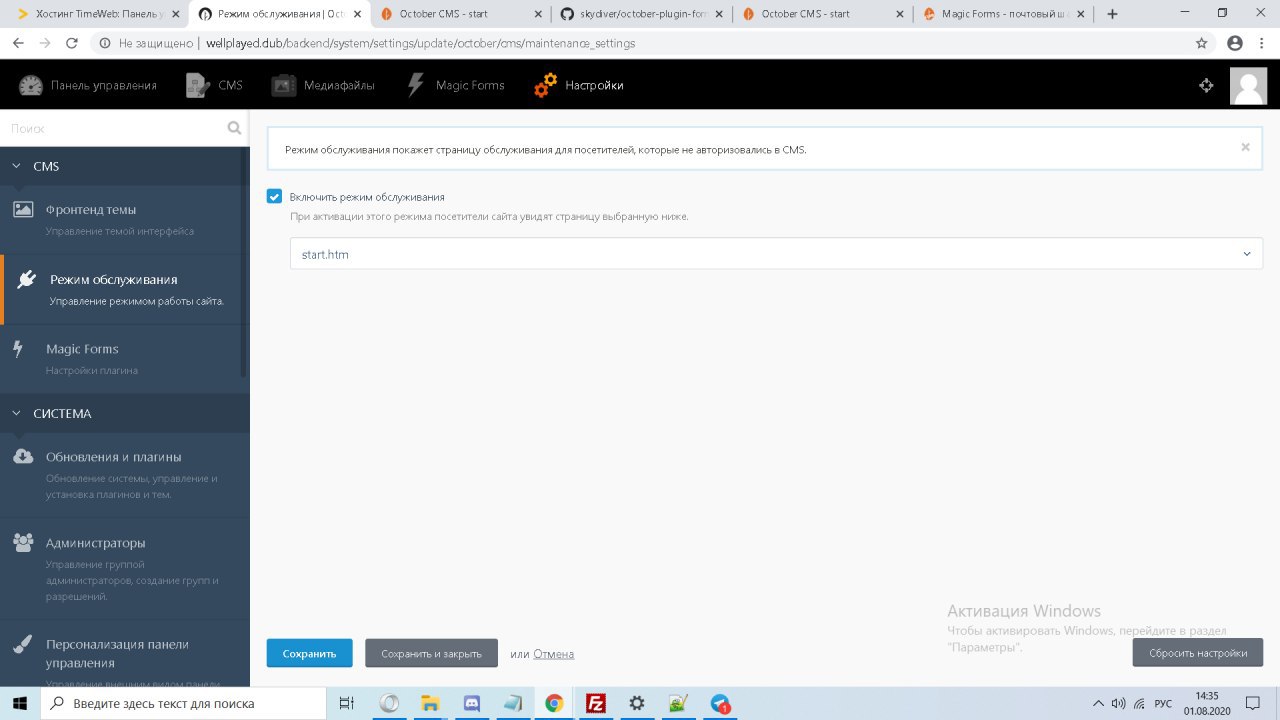Click the Настройки gears icon
The image size is (1280, 720).
click(545, 85)
